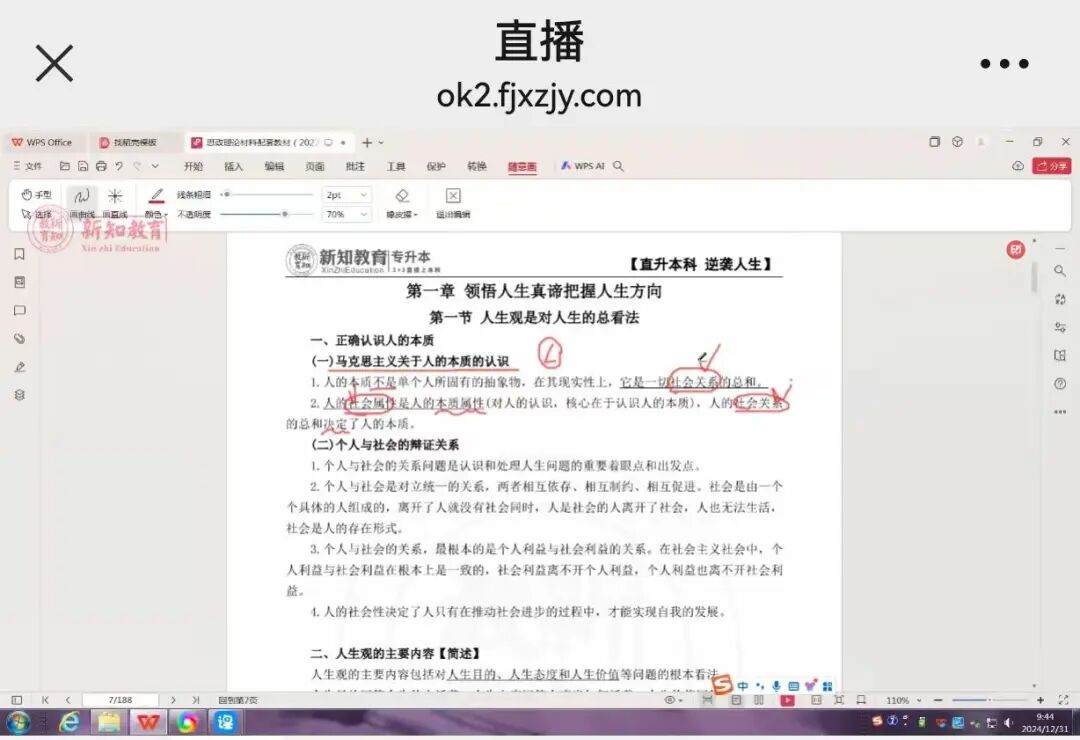Launch WPS Office from the taskbar
The height and width of the screenshot is (740, 1080).
(x=148, y=723)
